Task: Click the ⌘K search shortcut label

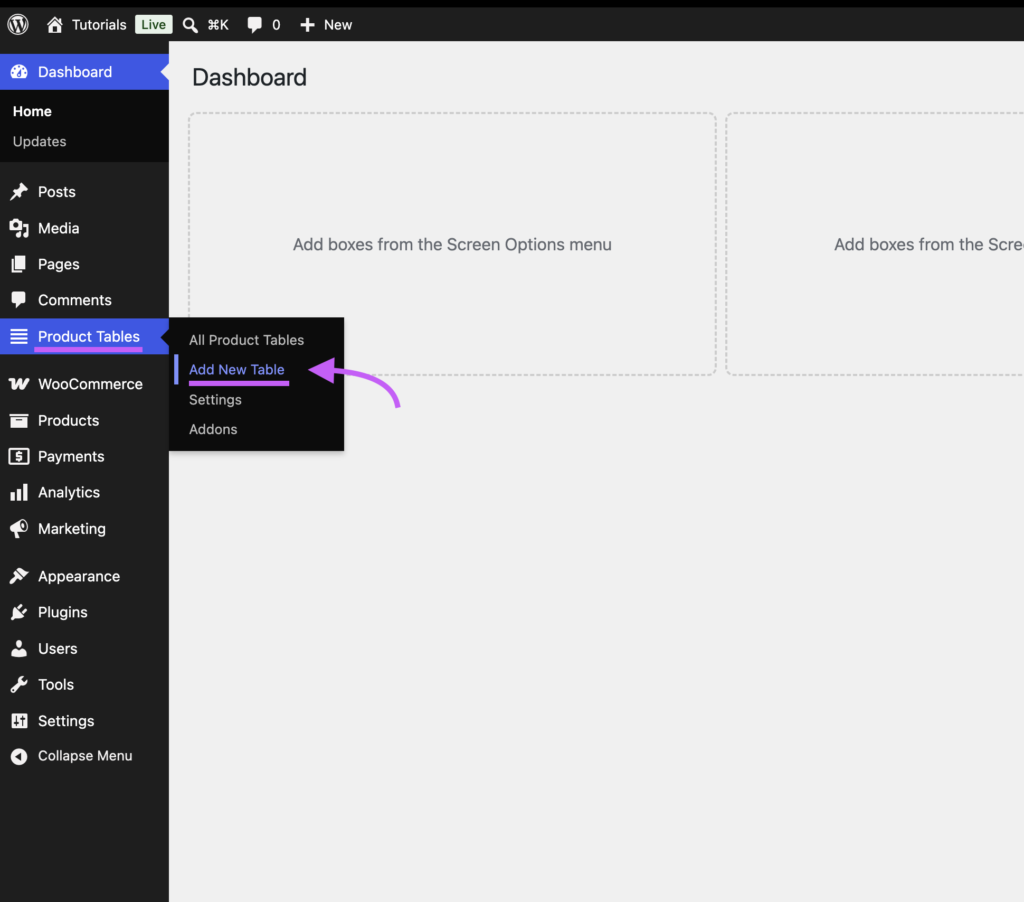Action: tap(217, 25)
